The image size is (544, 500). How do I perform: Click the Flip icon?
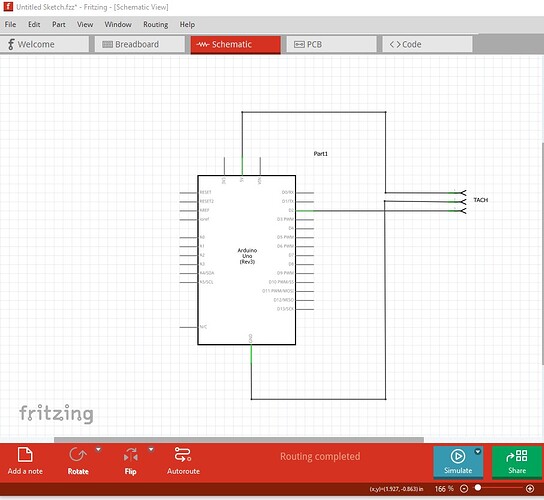[130, 455]
